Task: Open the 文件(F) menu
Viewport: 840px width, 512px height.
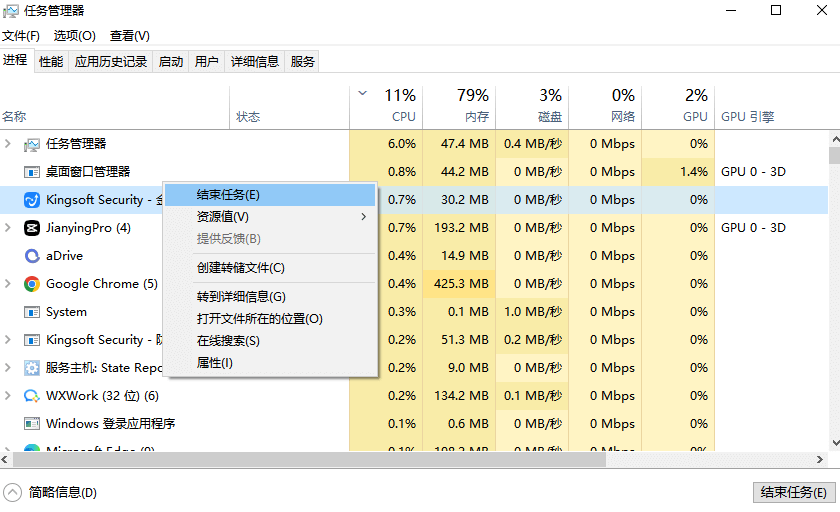Action: pos(21,36)
